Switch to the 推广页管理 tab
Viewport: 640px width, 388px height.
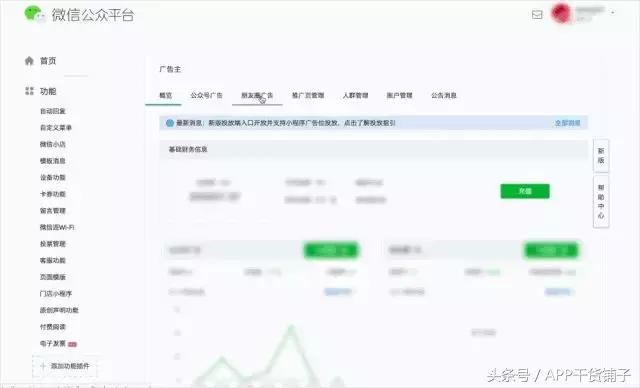308,95
